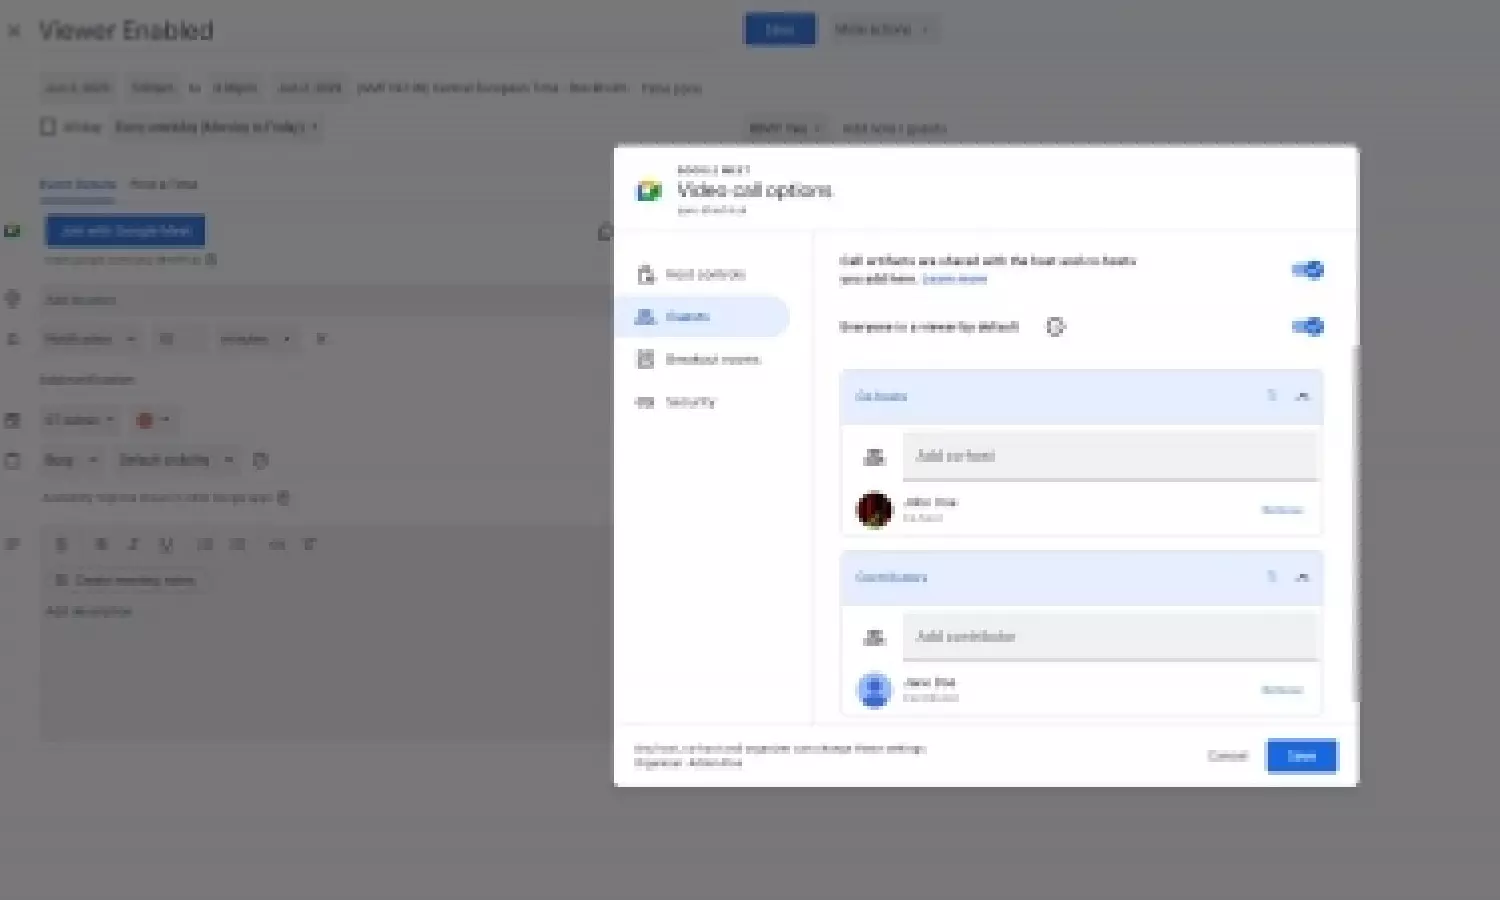Image resolution: width=1500 pixels, height=900 pixels.
Task: Open the guests tab dropdown above dialog
Action: tap(786, 128)
